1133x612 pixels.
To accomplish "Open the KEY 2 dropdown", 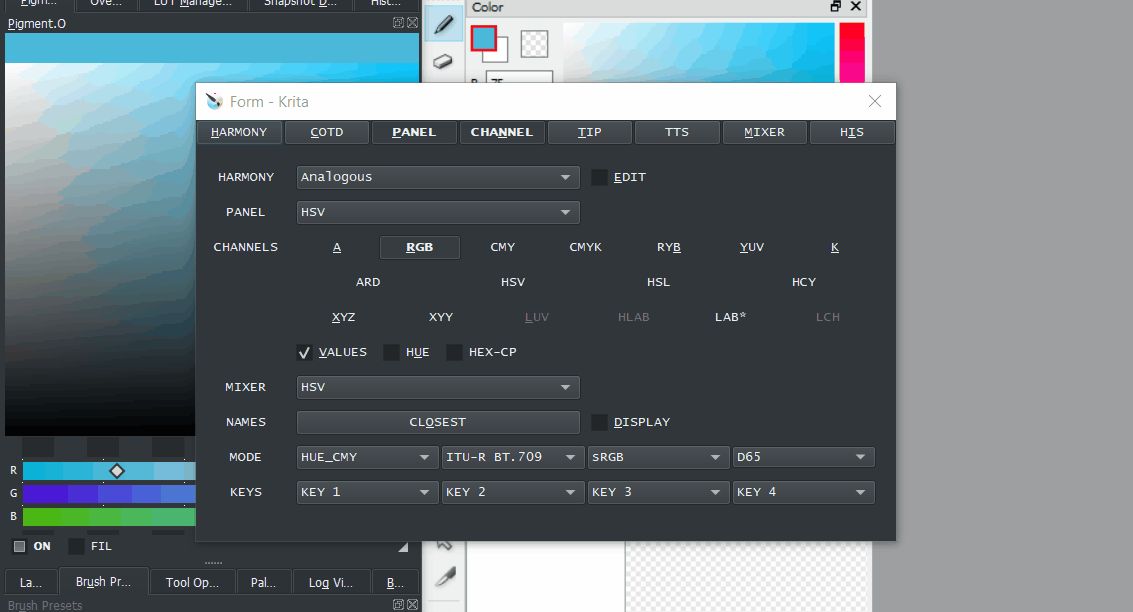I will tap(512, 492).
